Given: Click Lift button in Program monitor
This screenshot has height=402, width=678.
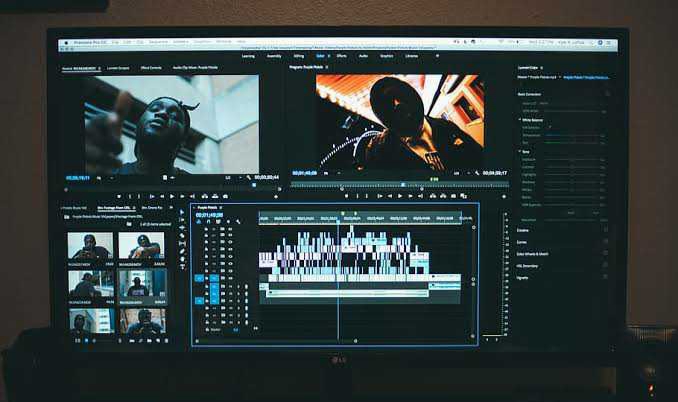Looking at the screenshot, I should coord(433,196).
